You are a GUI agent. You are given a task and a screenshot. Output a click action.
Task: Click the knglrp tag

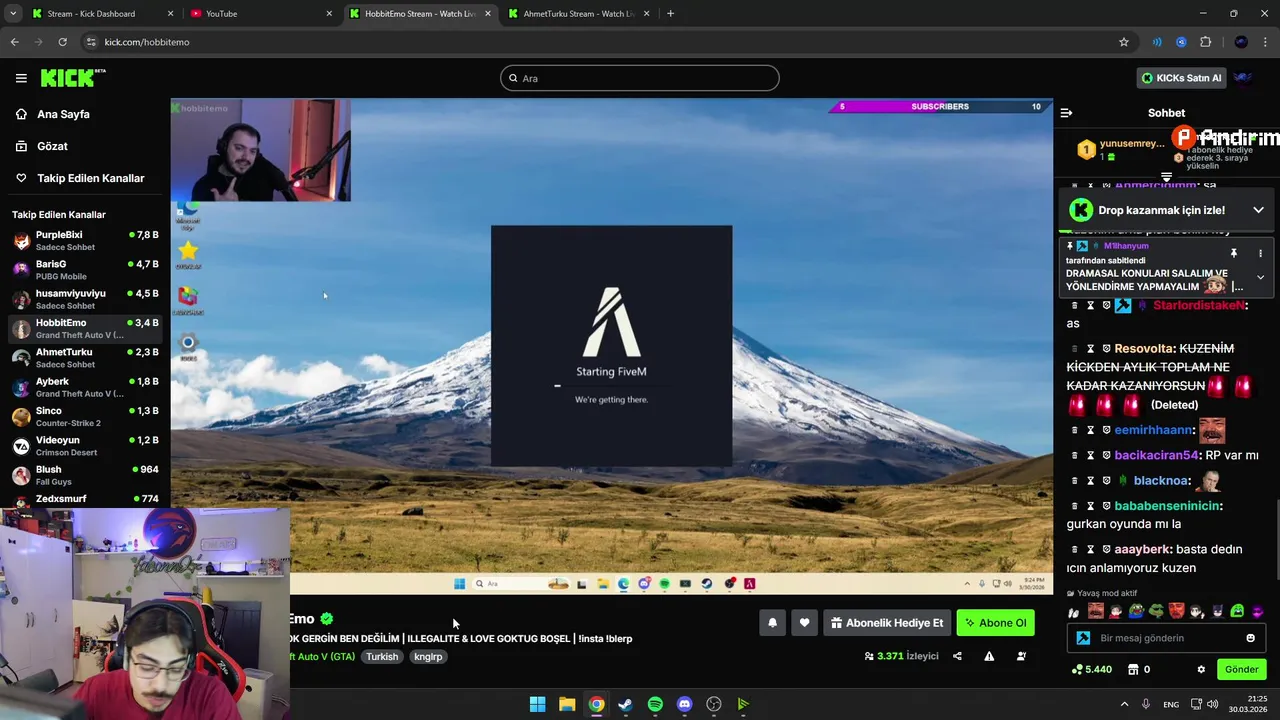click(x=428, y=657)
